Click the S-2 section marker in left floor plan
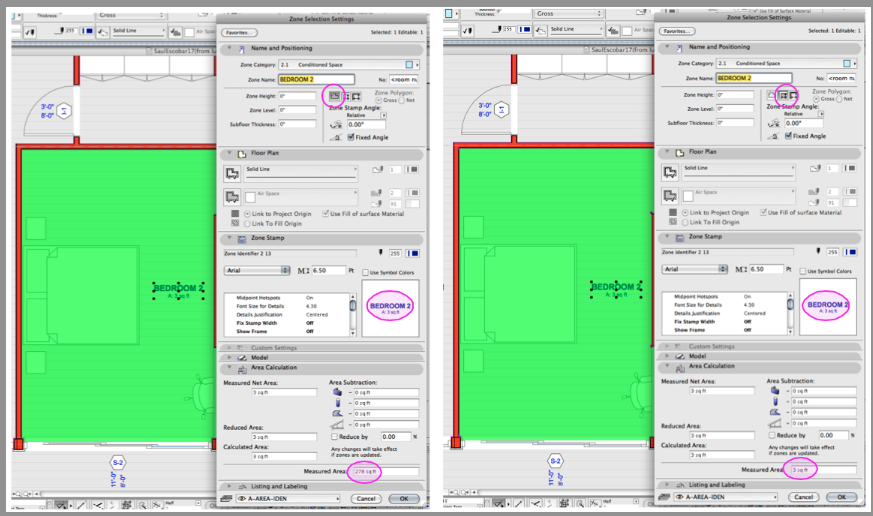 118,463
